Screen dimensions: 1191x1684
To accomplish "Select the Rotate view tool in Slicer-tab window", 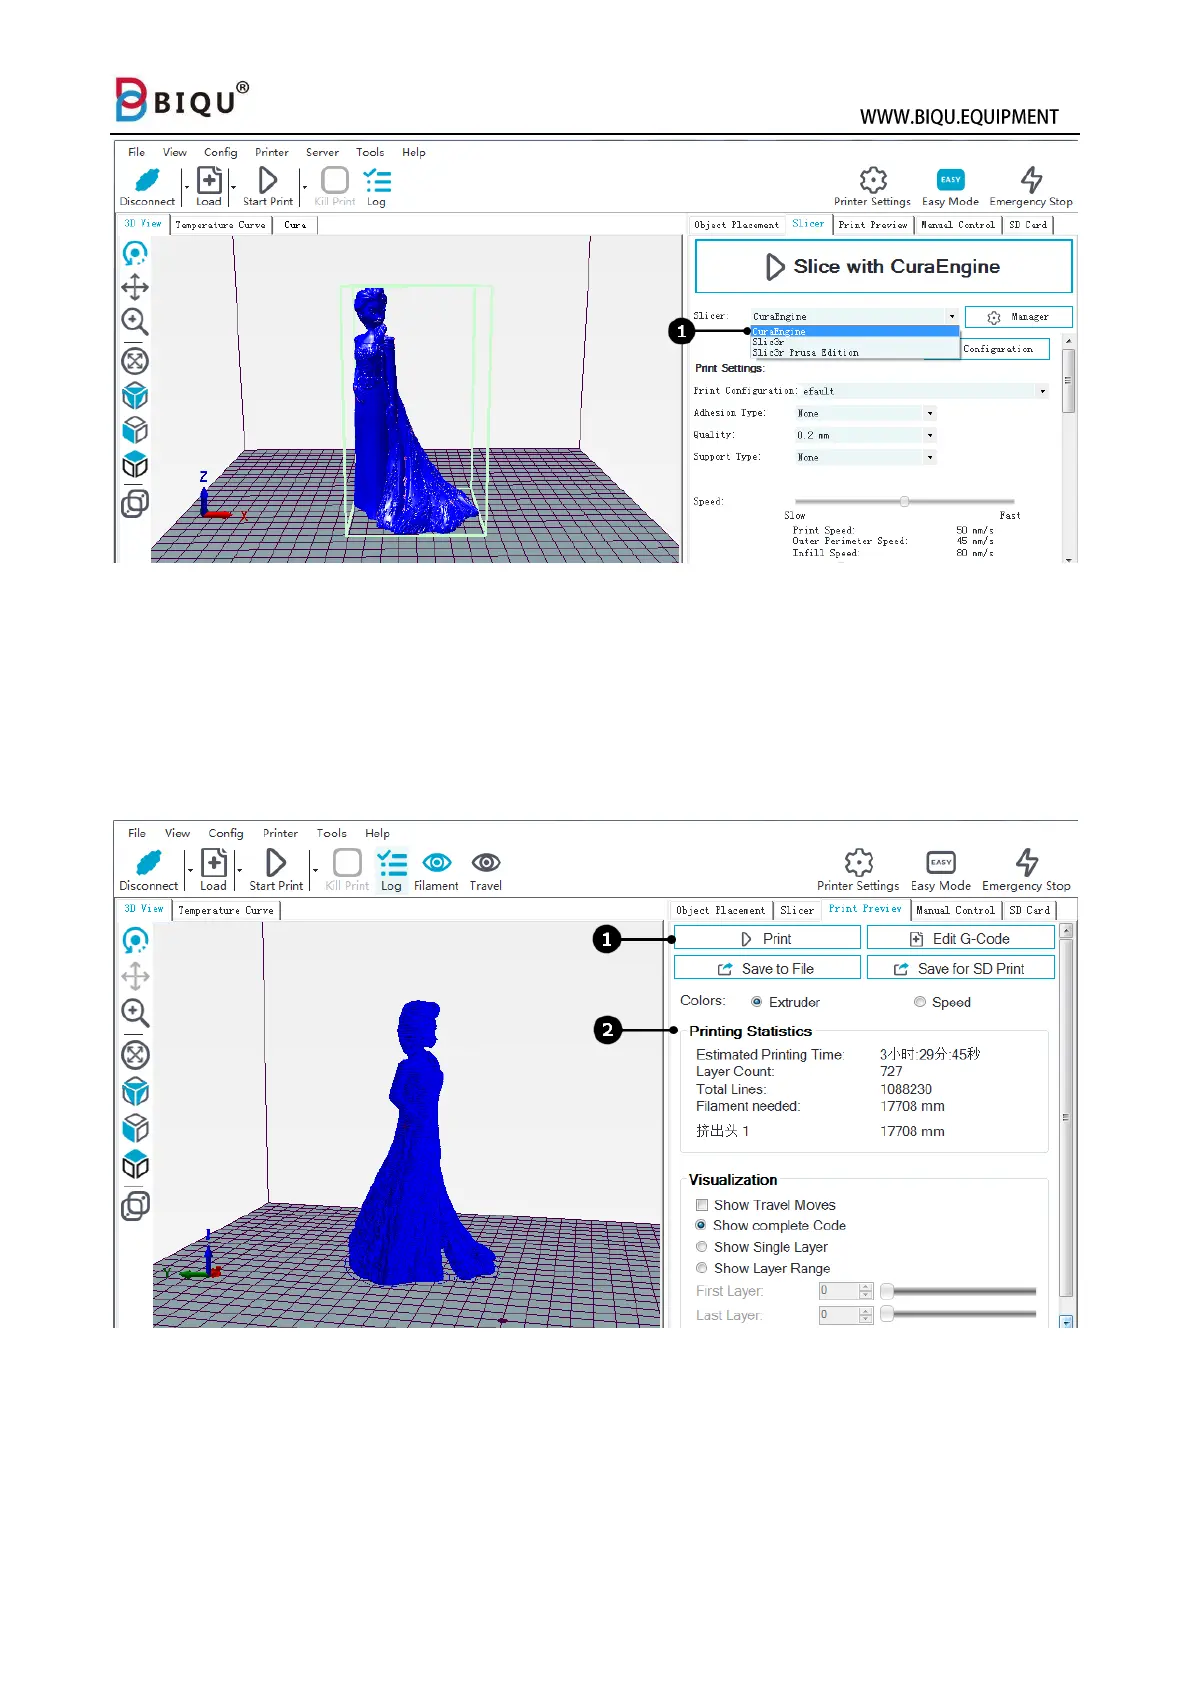I will (135, 254).
